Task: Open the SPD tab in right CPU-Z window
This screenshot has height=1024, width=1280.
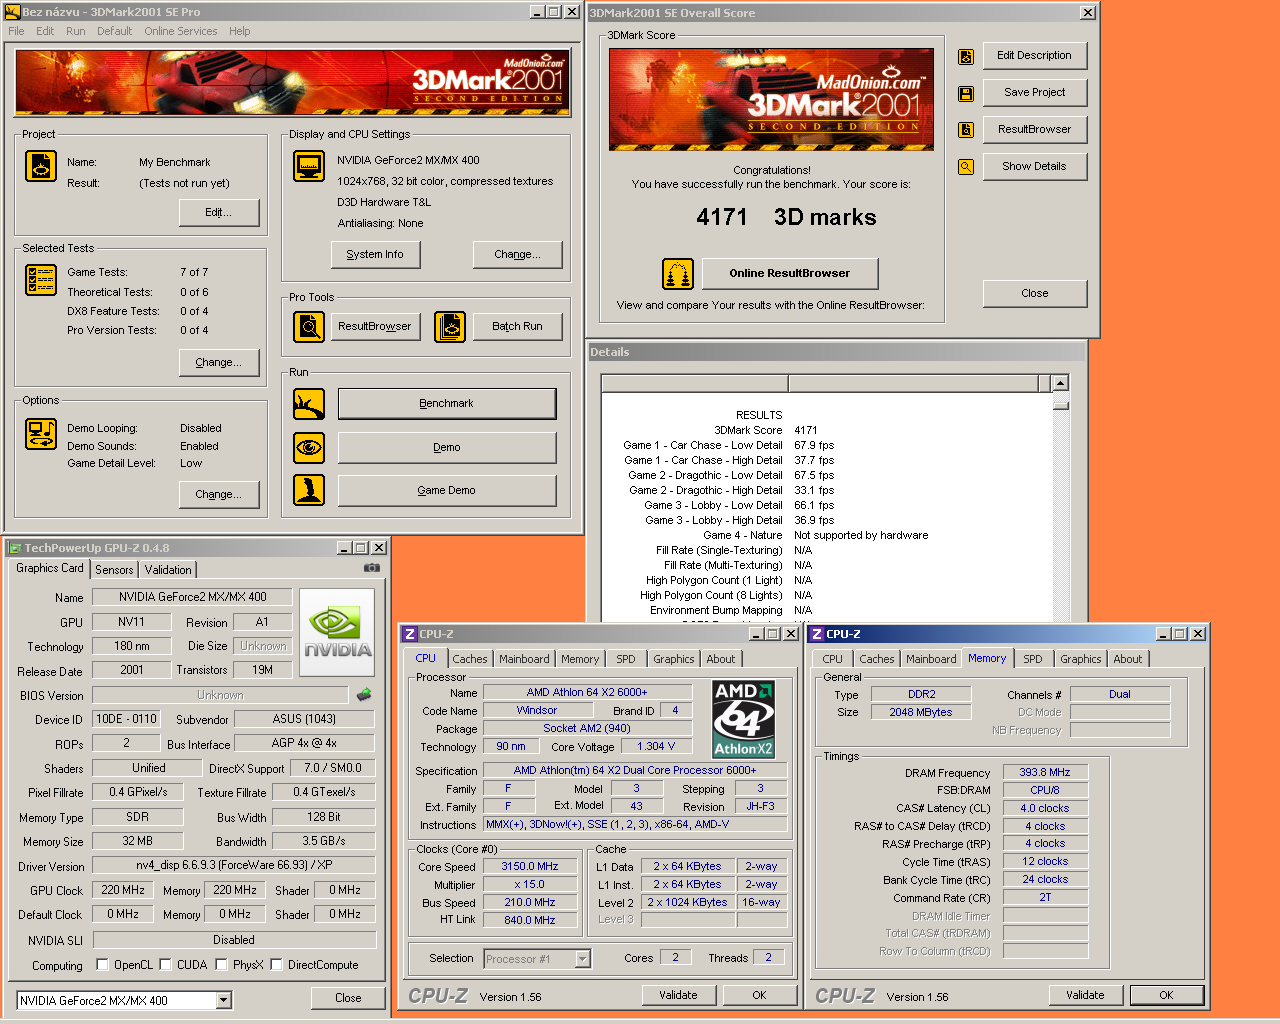Action: pos(1033,659)
